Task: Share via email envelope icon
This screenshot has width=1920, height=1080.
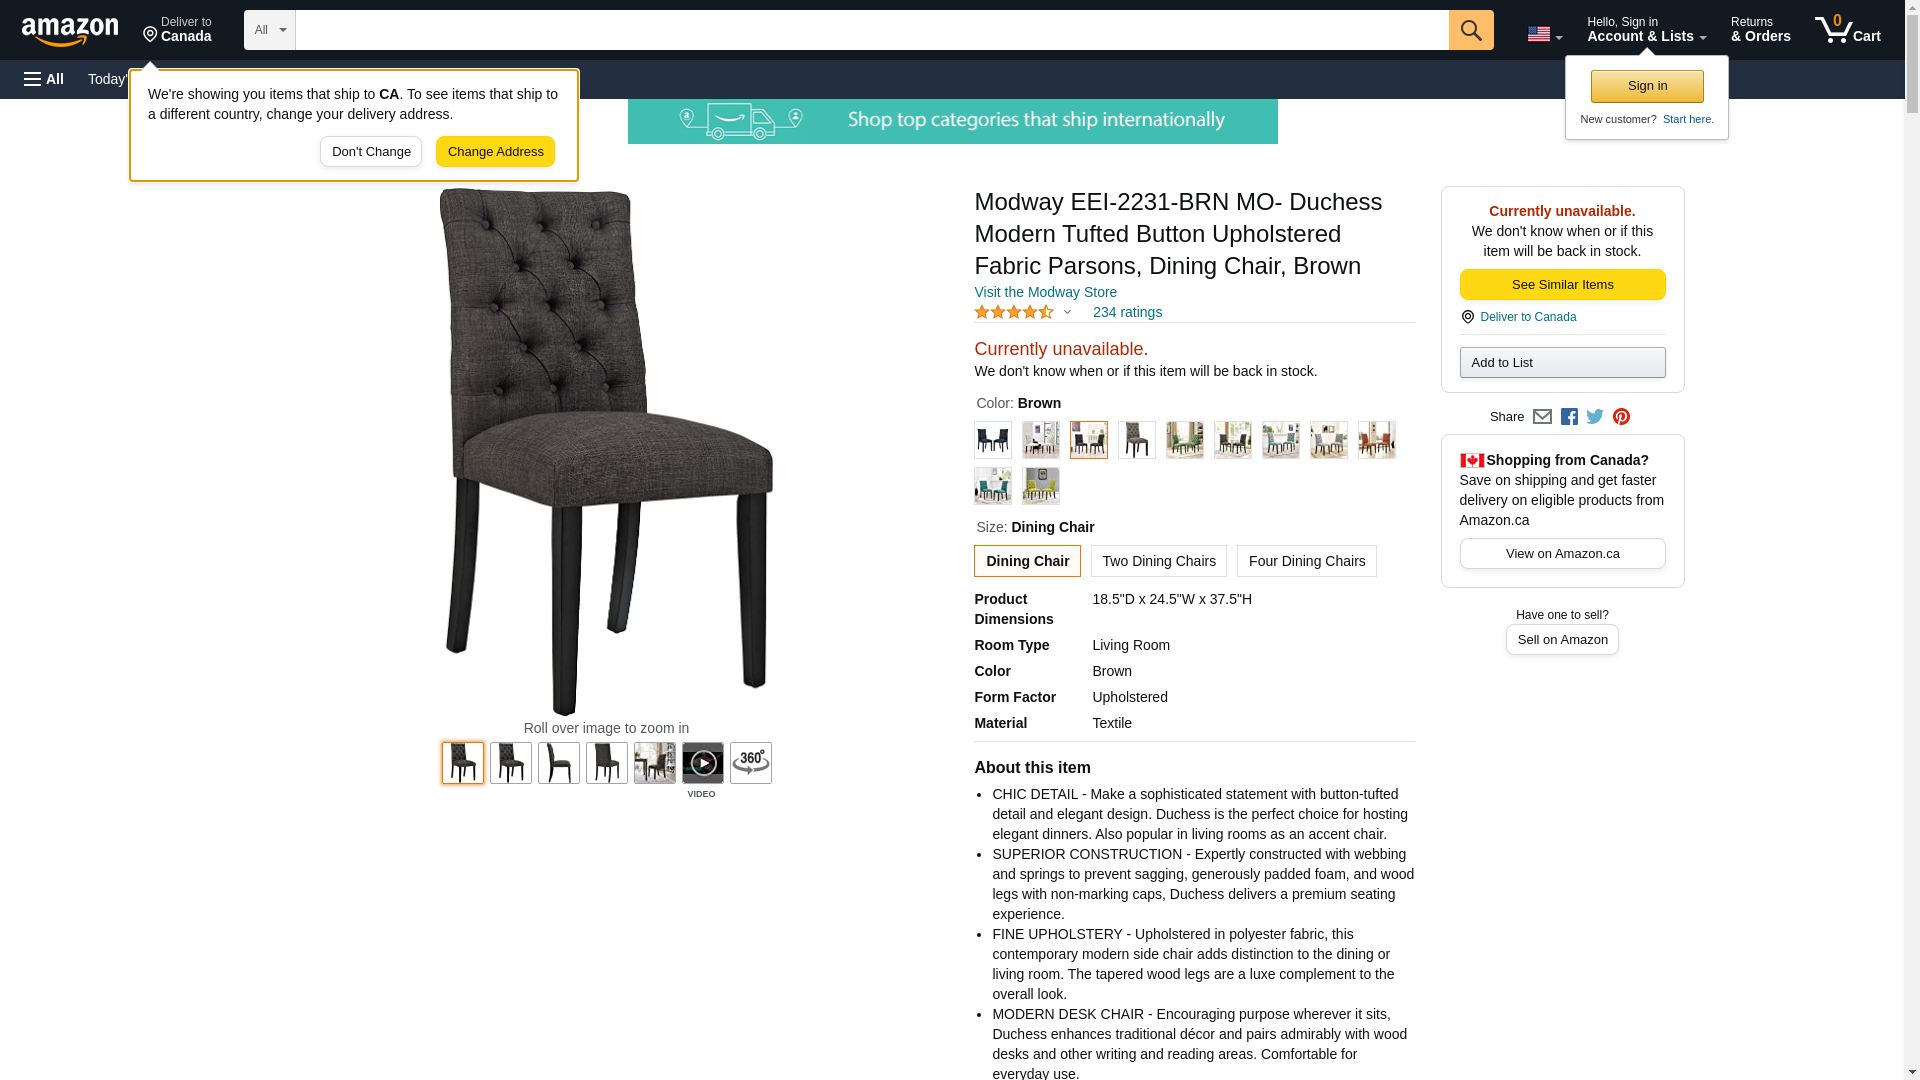Action: [1542, 417]
